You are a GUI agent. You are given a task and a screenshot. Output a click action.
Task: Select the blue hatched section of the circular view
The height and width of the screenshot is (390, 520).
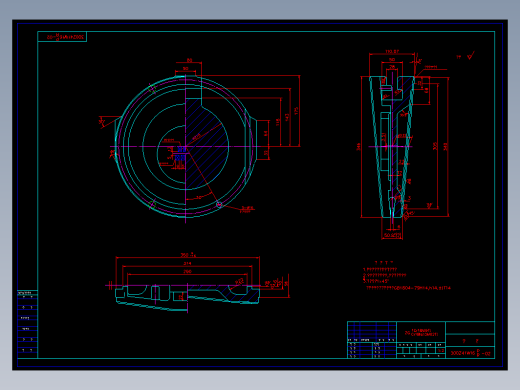(206, 145)
